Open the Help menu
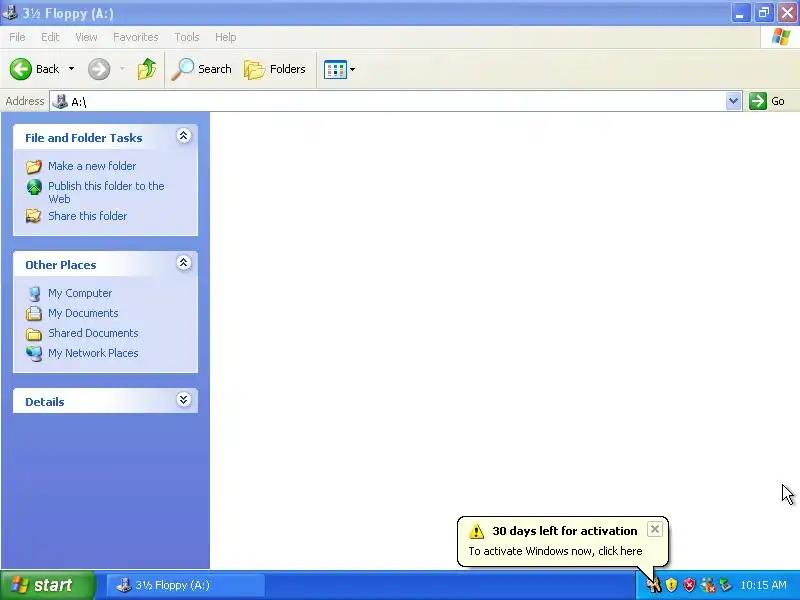The height and width of the screenshot is (600, 800). (226, 37)
